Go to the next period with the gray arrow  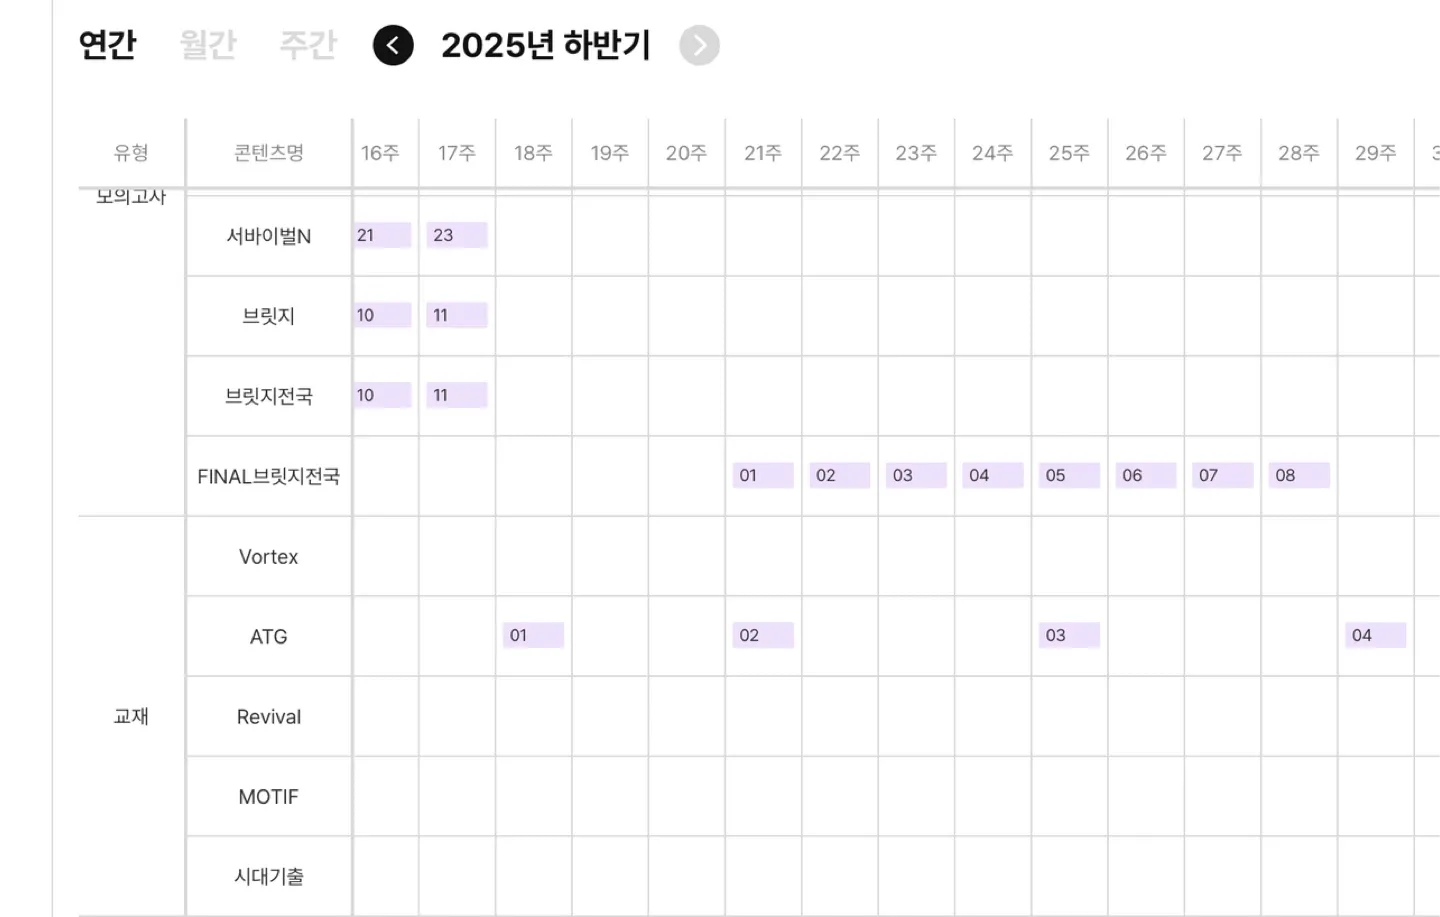click(x=699, y=45)
